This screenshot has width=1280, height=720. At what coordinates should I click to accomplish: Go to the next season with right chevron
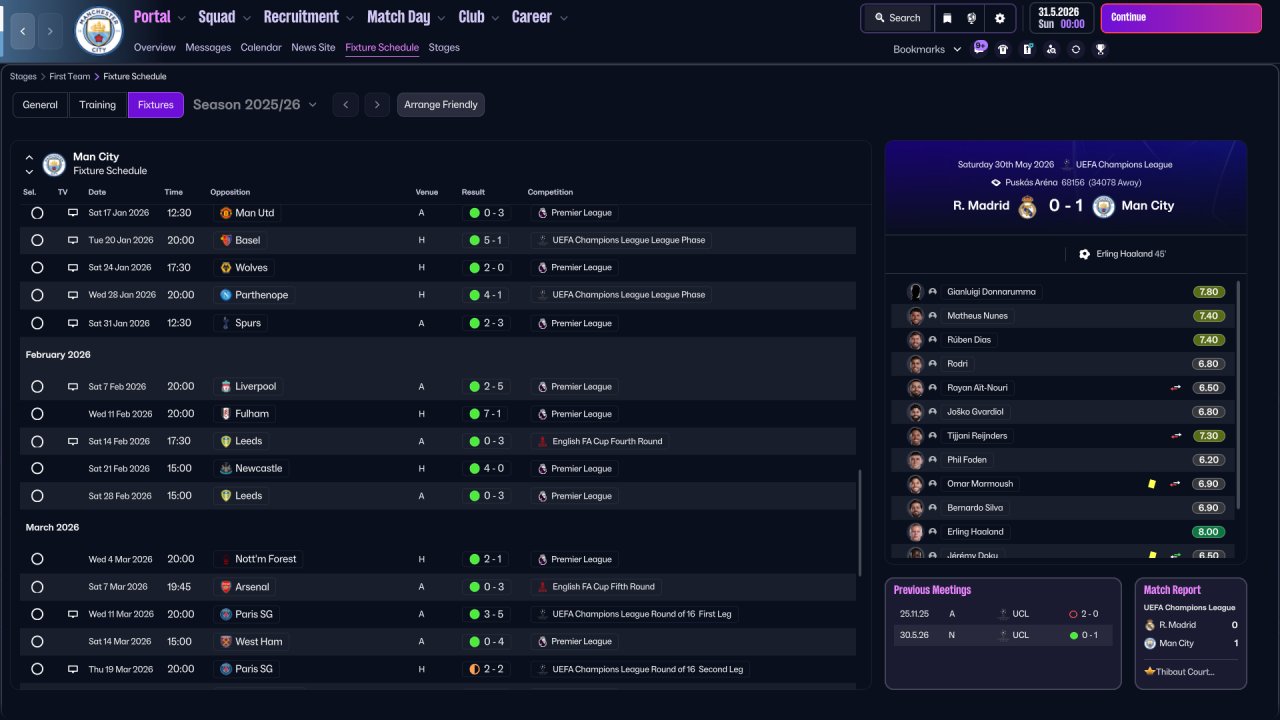click(x=376, y=105)
